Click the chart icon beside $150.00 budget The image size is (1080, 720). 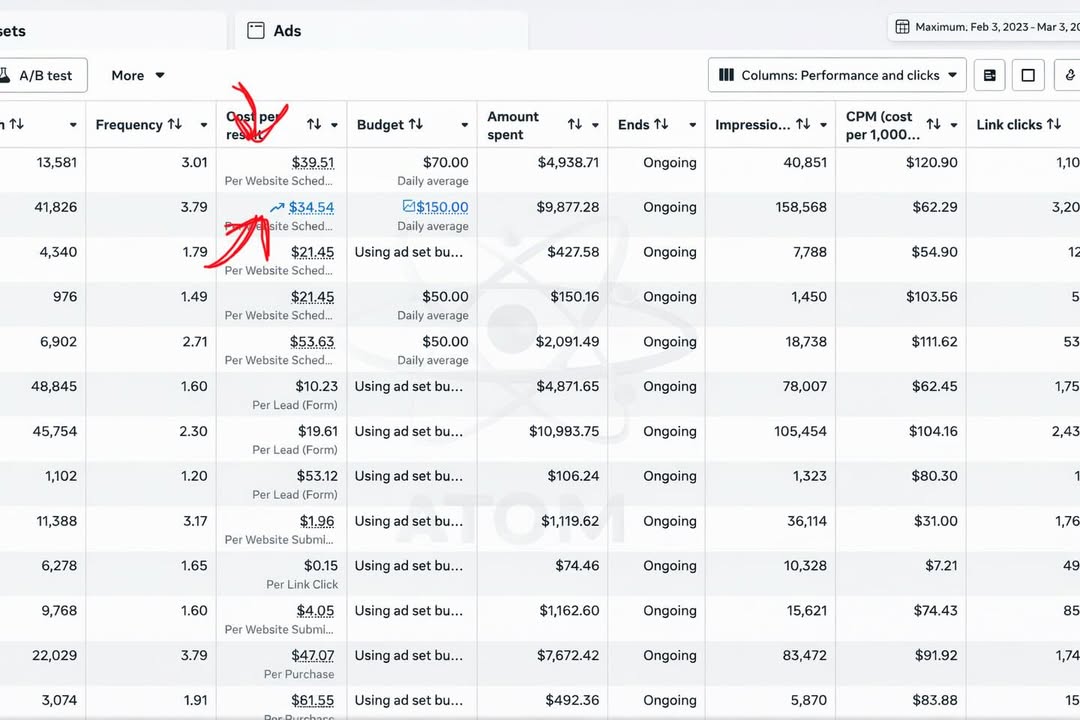point(408,206)
